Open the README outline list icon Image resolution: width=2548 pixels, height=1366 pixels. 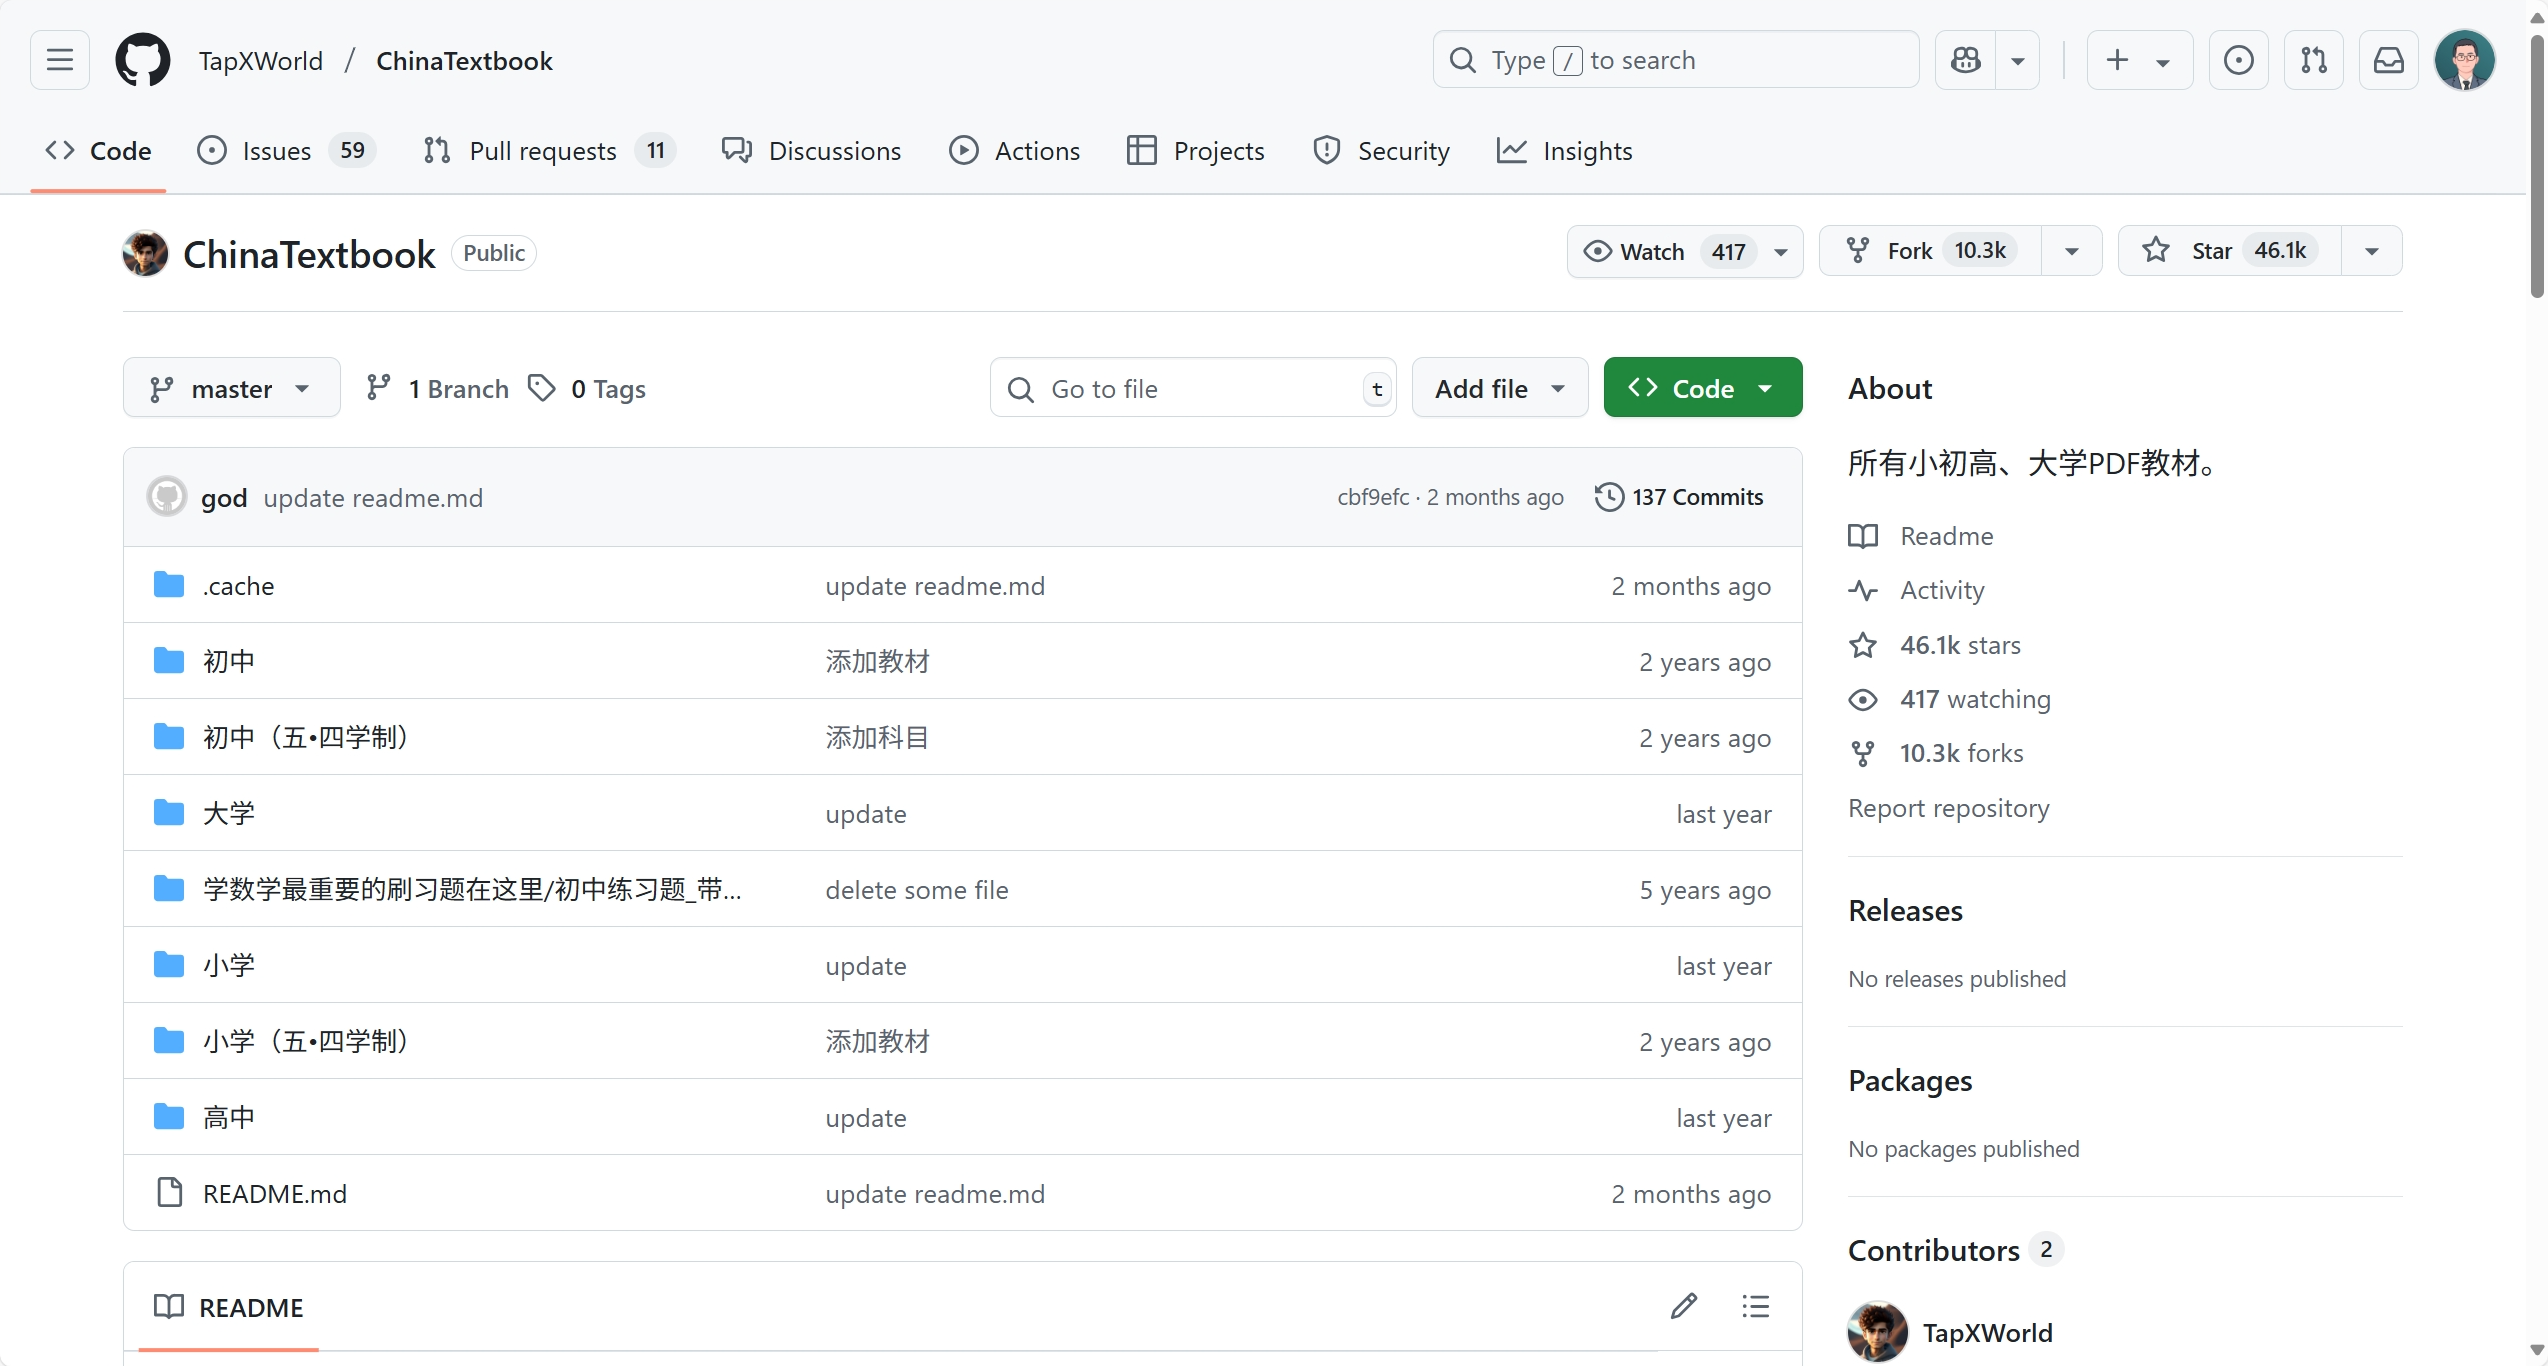1756,1306
